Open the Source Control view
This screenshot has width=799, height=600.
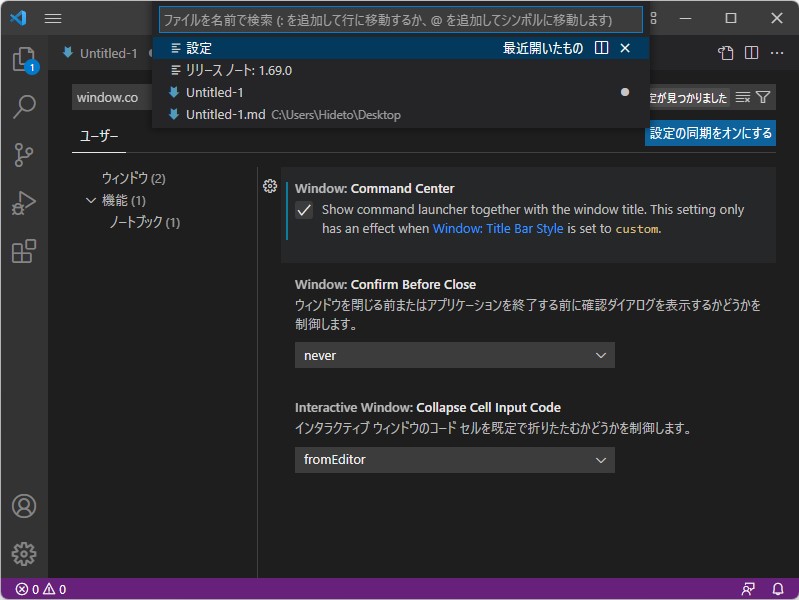click(24, 155)
